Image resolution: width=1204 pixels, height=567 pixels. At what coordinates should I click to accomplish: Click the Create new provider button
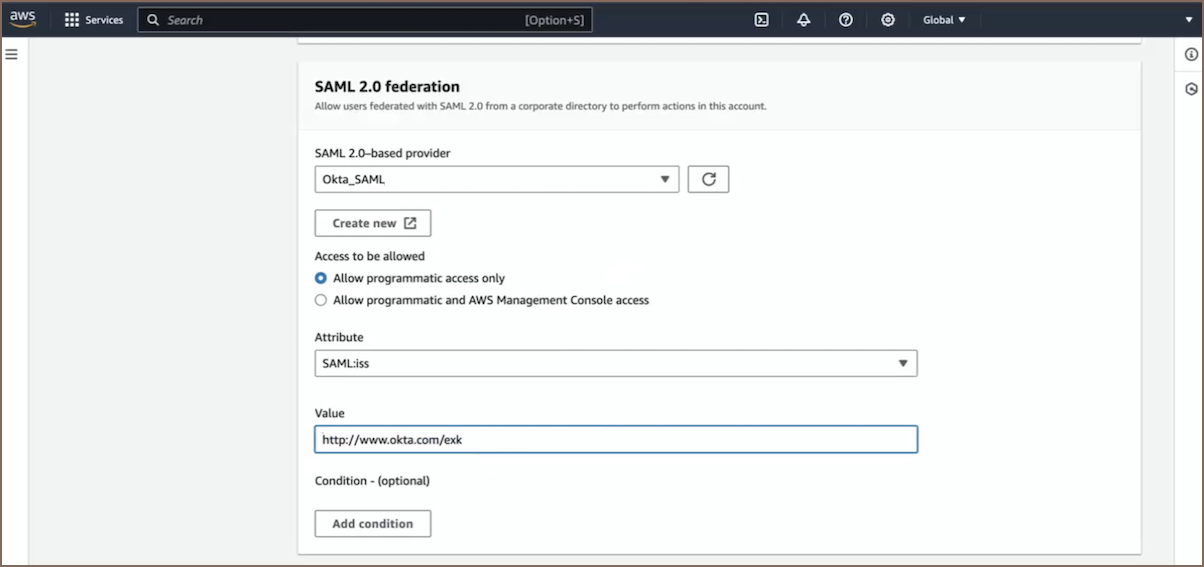[x=373, y=223]
